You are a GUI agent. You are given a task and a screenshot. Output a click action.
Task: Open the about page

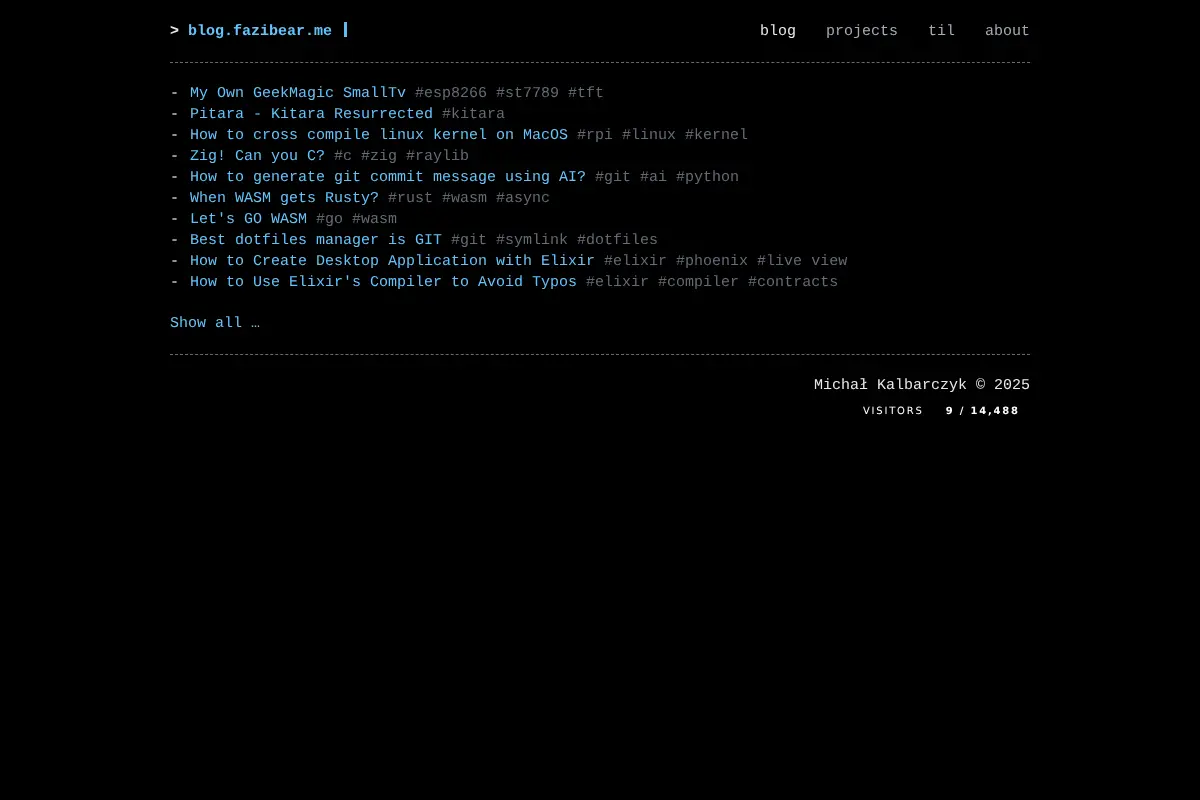(1007, 31)
